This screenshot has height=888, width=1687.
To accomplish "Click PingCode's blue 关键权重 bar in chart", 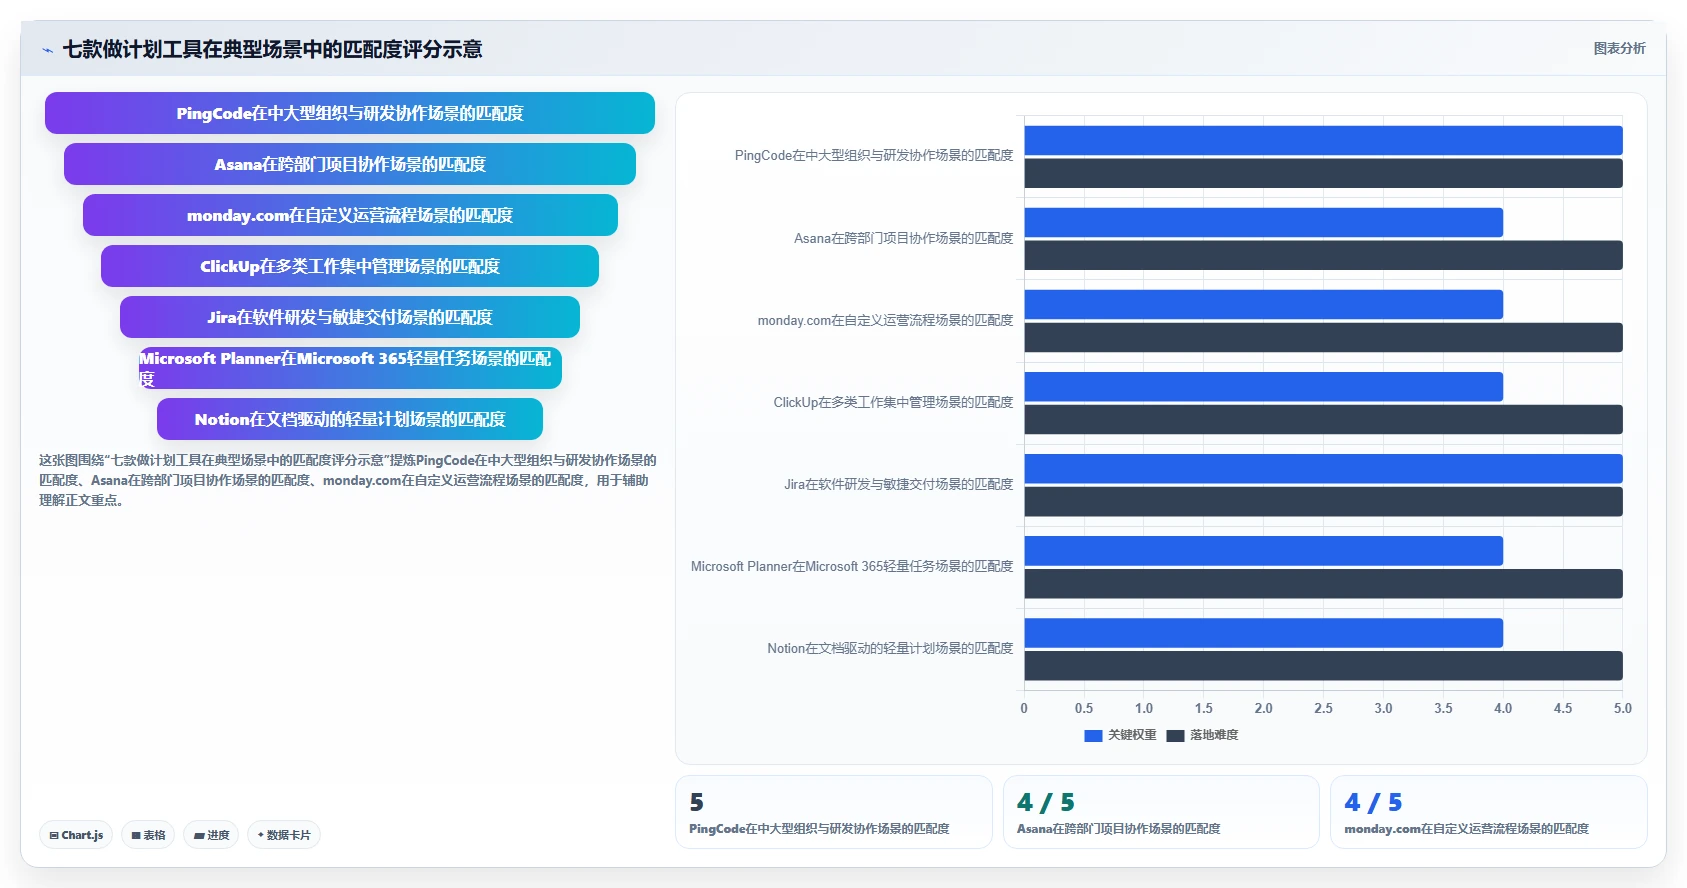I will point(1323,140).
